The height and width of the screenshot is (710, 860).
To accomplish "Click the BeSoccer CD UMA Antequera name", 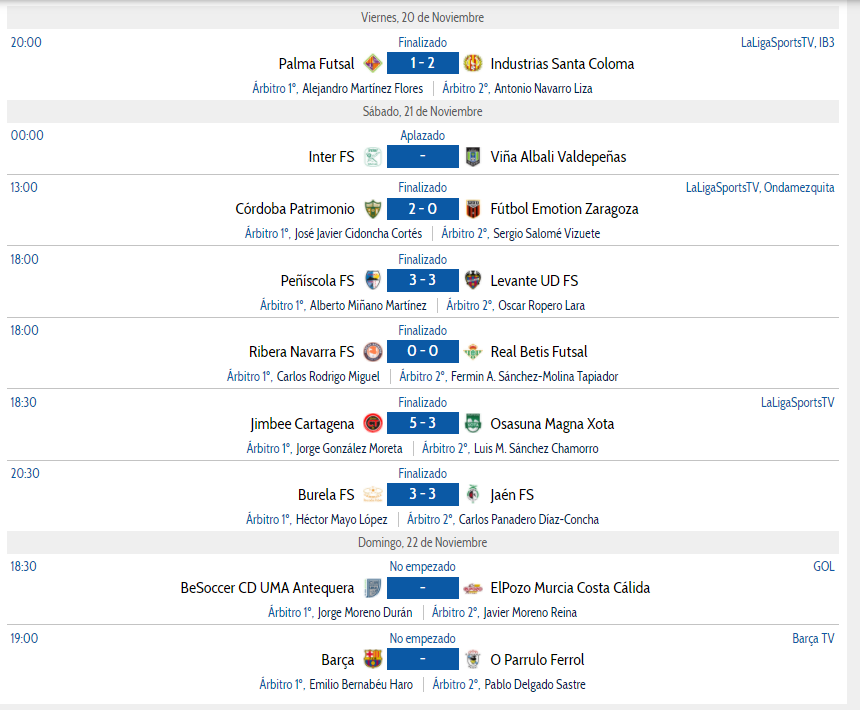I will pos(268,588).
